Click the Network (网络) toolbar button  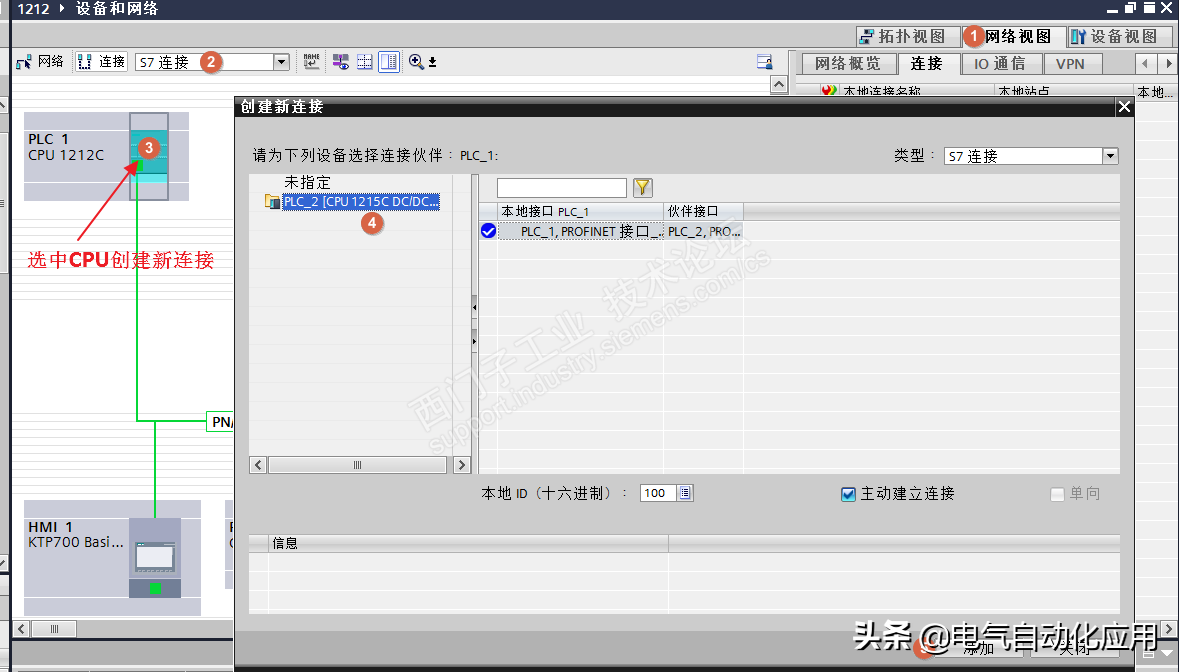click(x=40, y=62)
